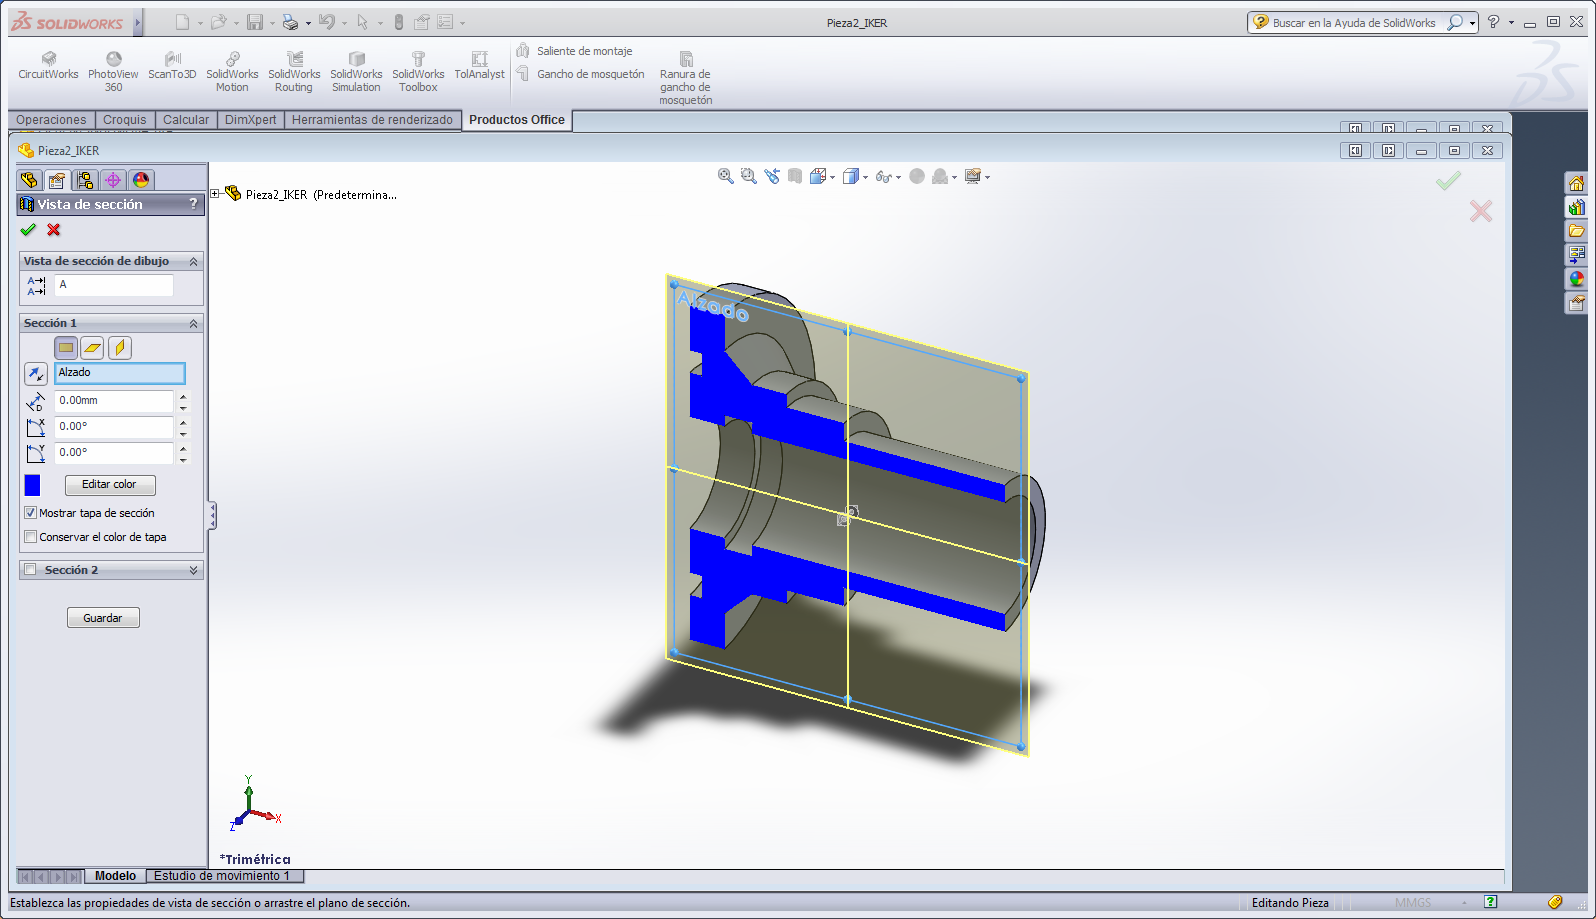Click the TolAnalyst toolbar icon
The width and height of the screenshot is (1596, 919).
point(479,60)
